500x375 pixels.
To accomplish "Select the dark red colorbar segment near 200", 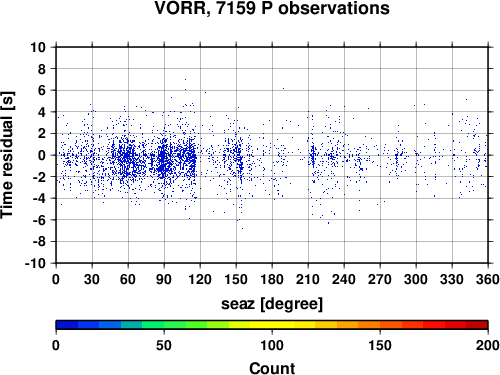I will (x=477, y=325).
